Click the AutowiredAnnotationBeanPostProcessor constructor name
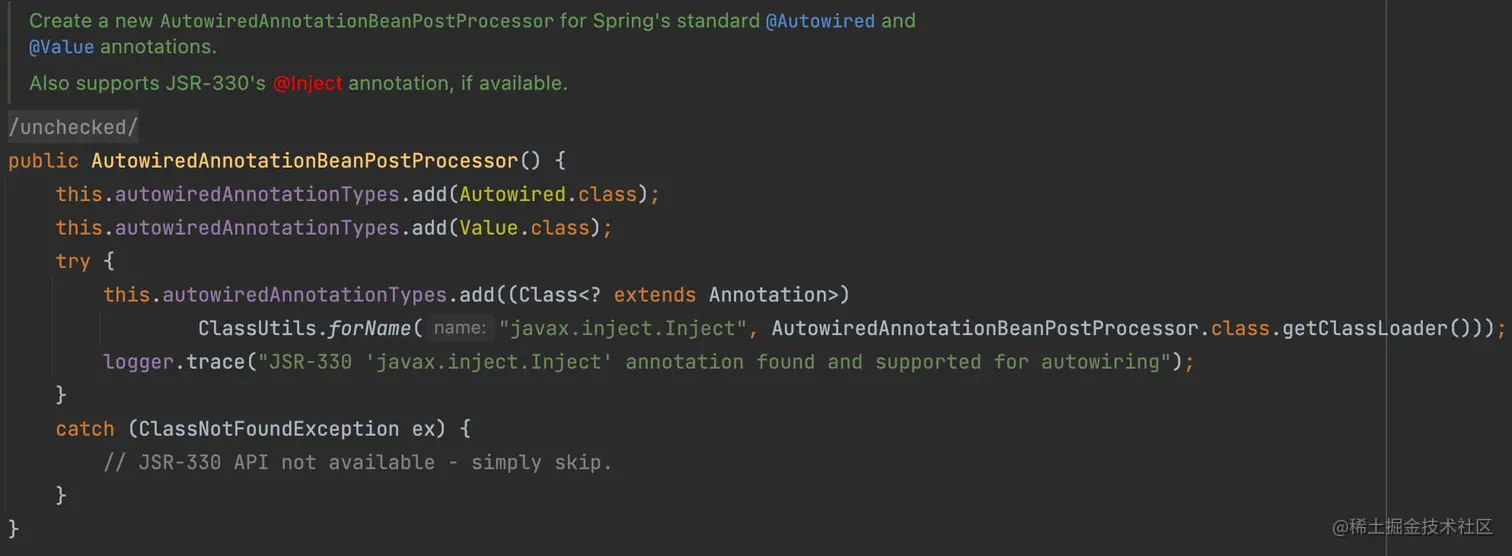Screen dimensions: 1512x556 click(304, 160)
